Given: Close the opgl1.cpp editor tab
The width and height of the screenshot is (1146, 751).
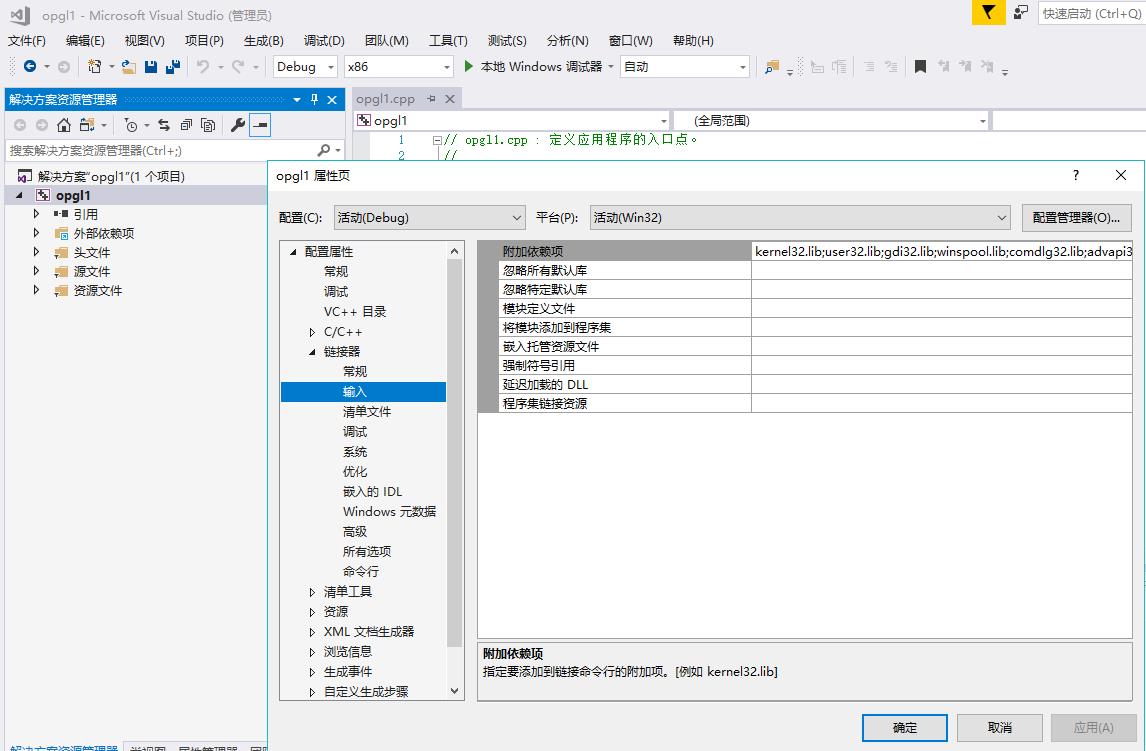Looking at the screenshot, I should coord(450,99).
